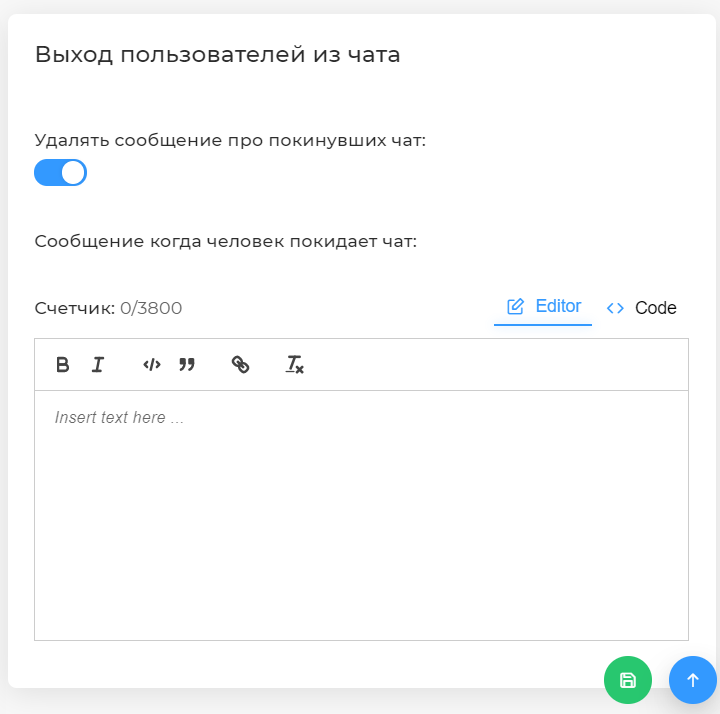720x714 pixels.
Task: Click the Счетчик 0/3800 character counter
Action: 108,308
